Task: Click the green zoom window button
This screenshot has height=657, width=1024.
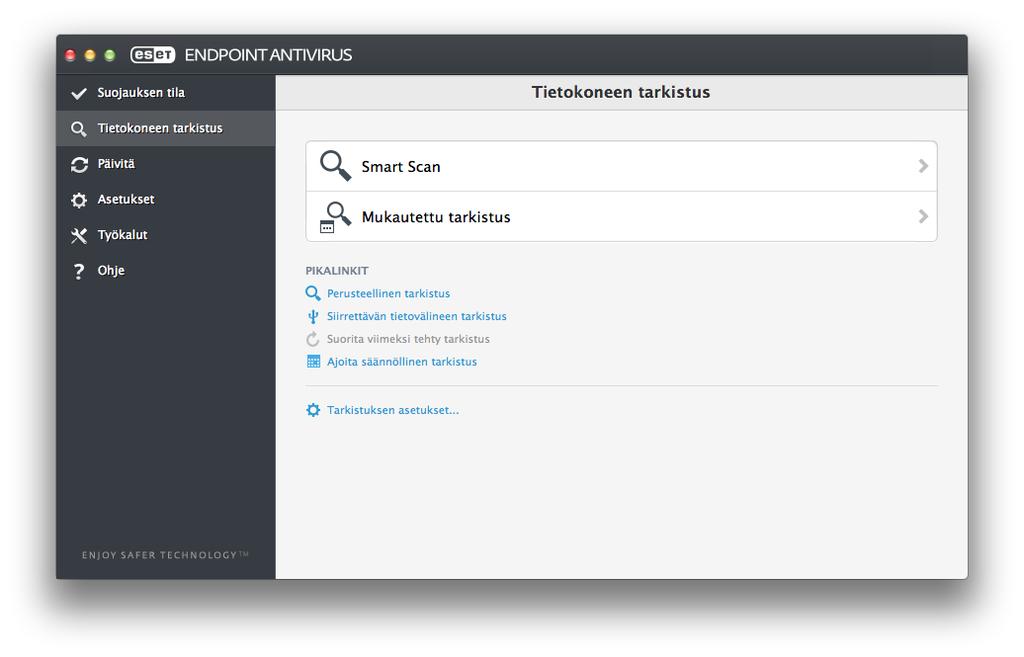Action: pos(110,56)
